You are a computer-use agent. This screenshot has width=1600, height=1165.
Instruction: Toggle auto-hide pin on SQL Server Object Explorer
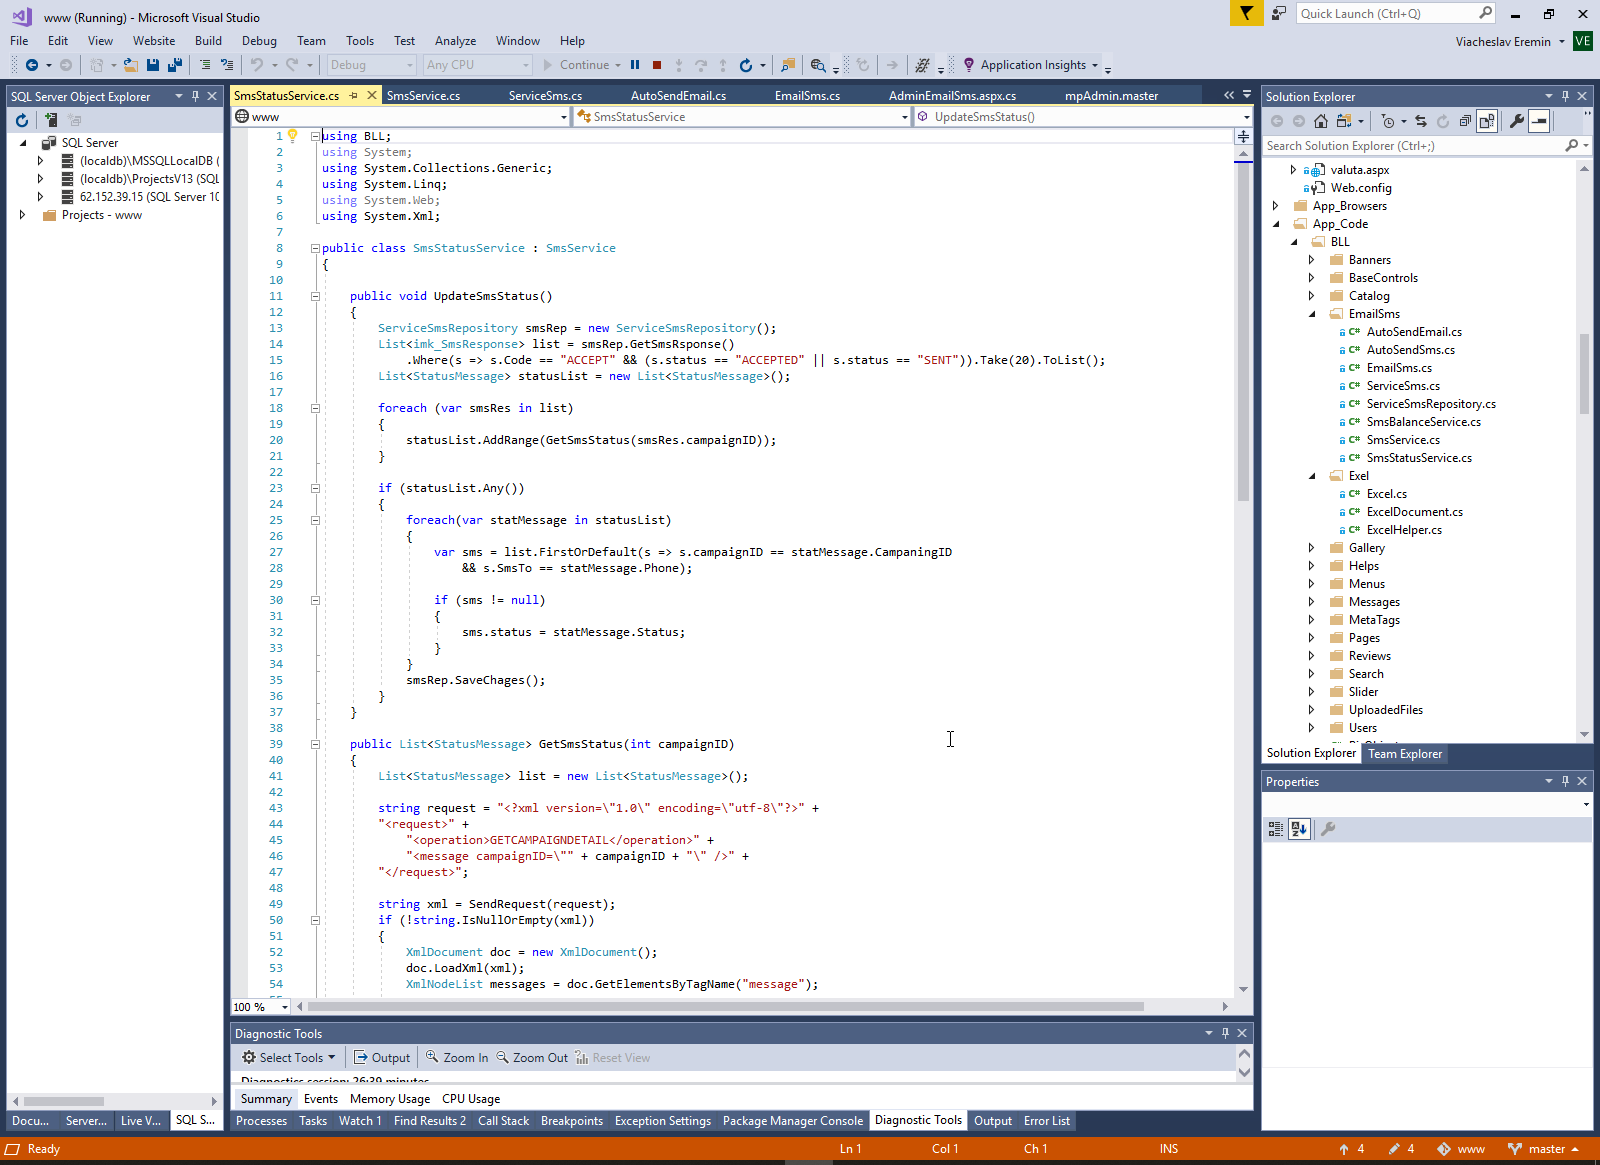(195, 97)
